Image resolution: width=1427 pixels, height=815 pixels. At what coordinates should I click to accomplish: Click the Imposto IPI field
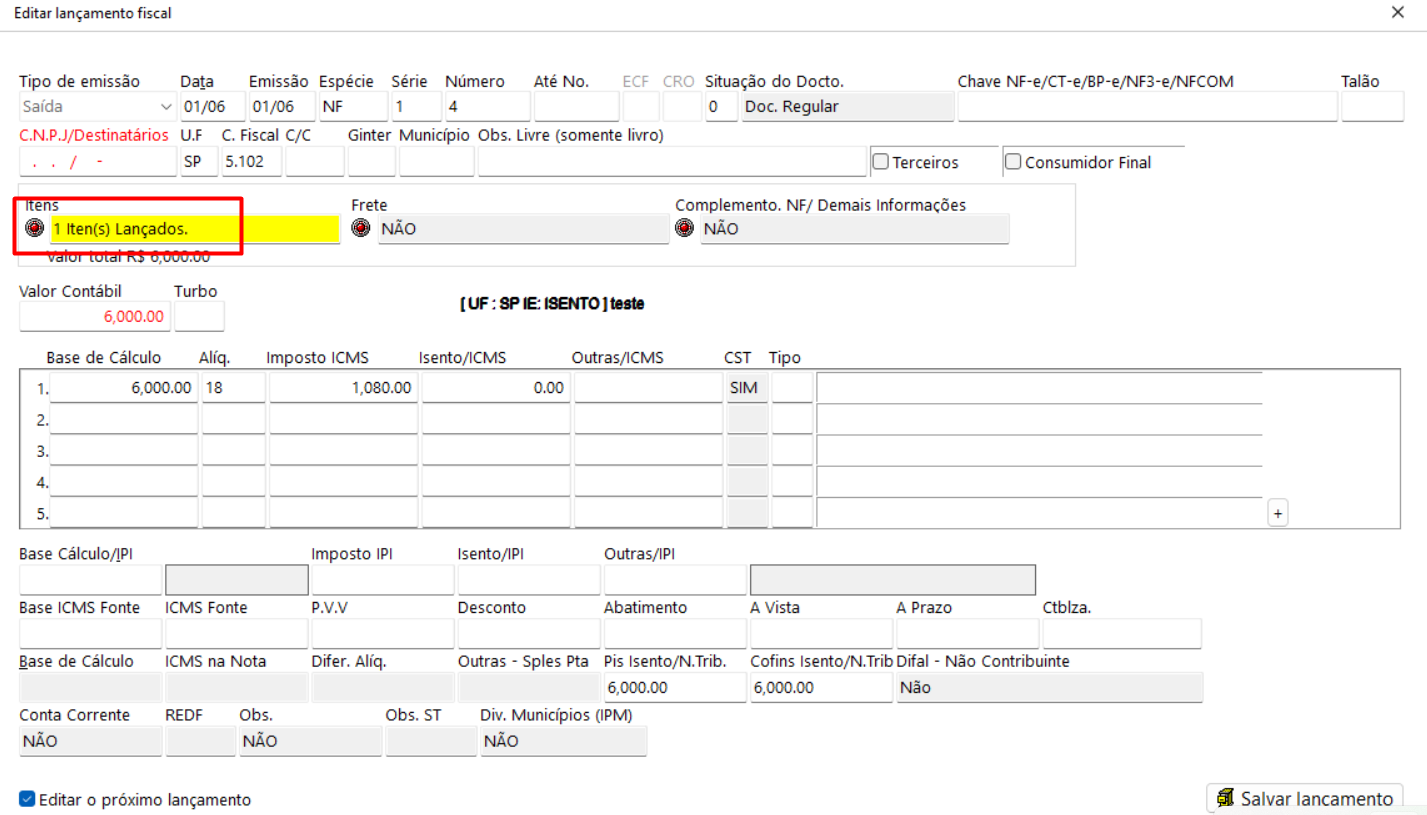click(x=383, y=580)
